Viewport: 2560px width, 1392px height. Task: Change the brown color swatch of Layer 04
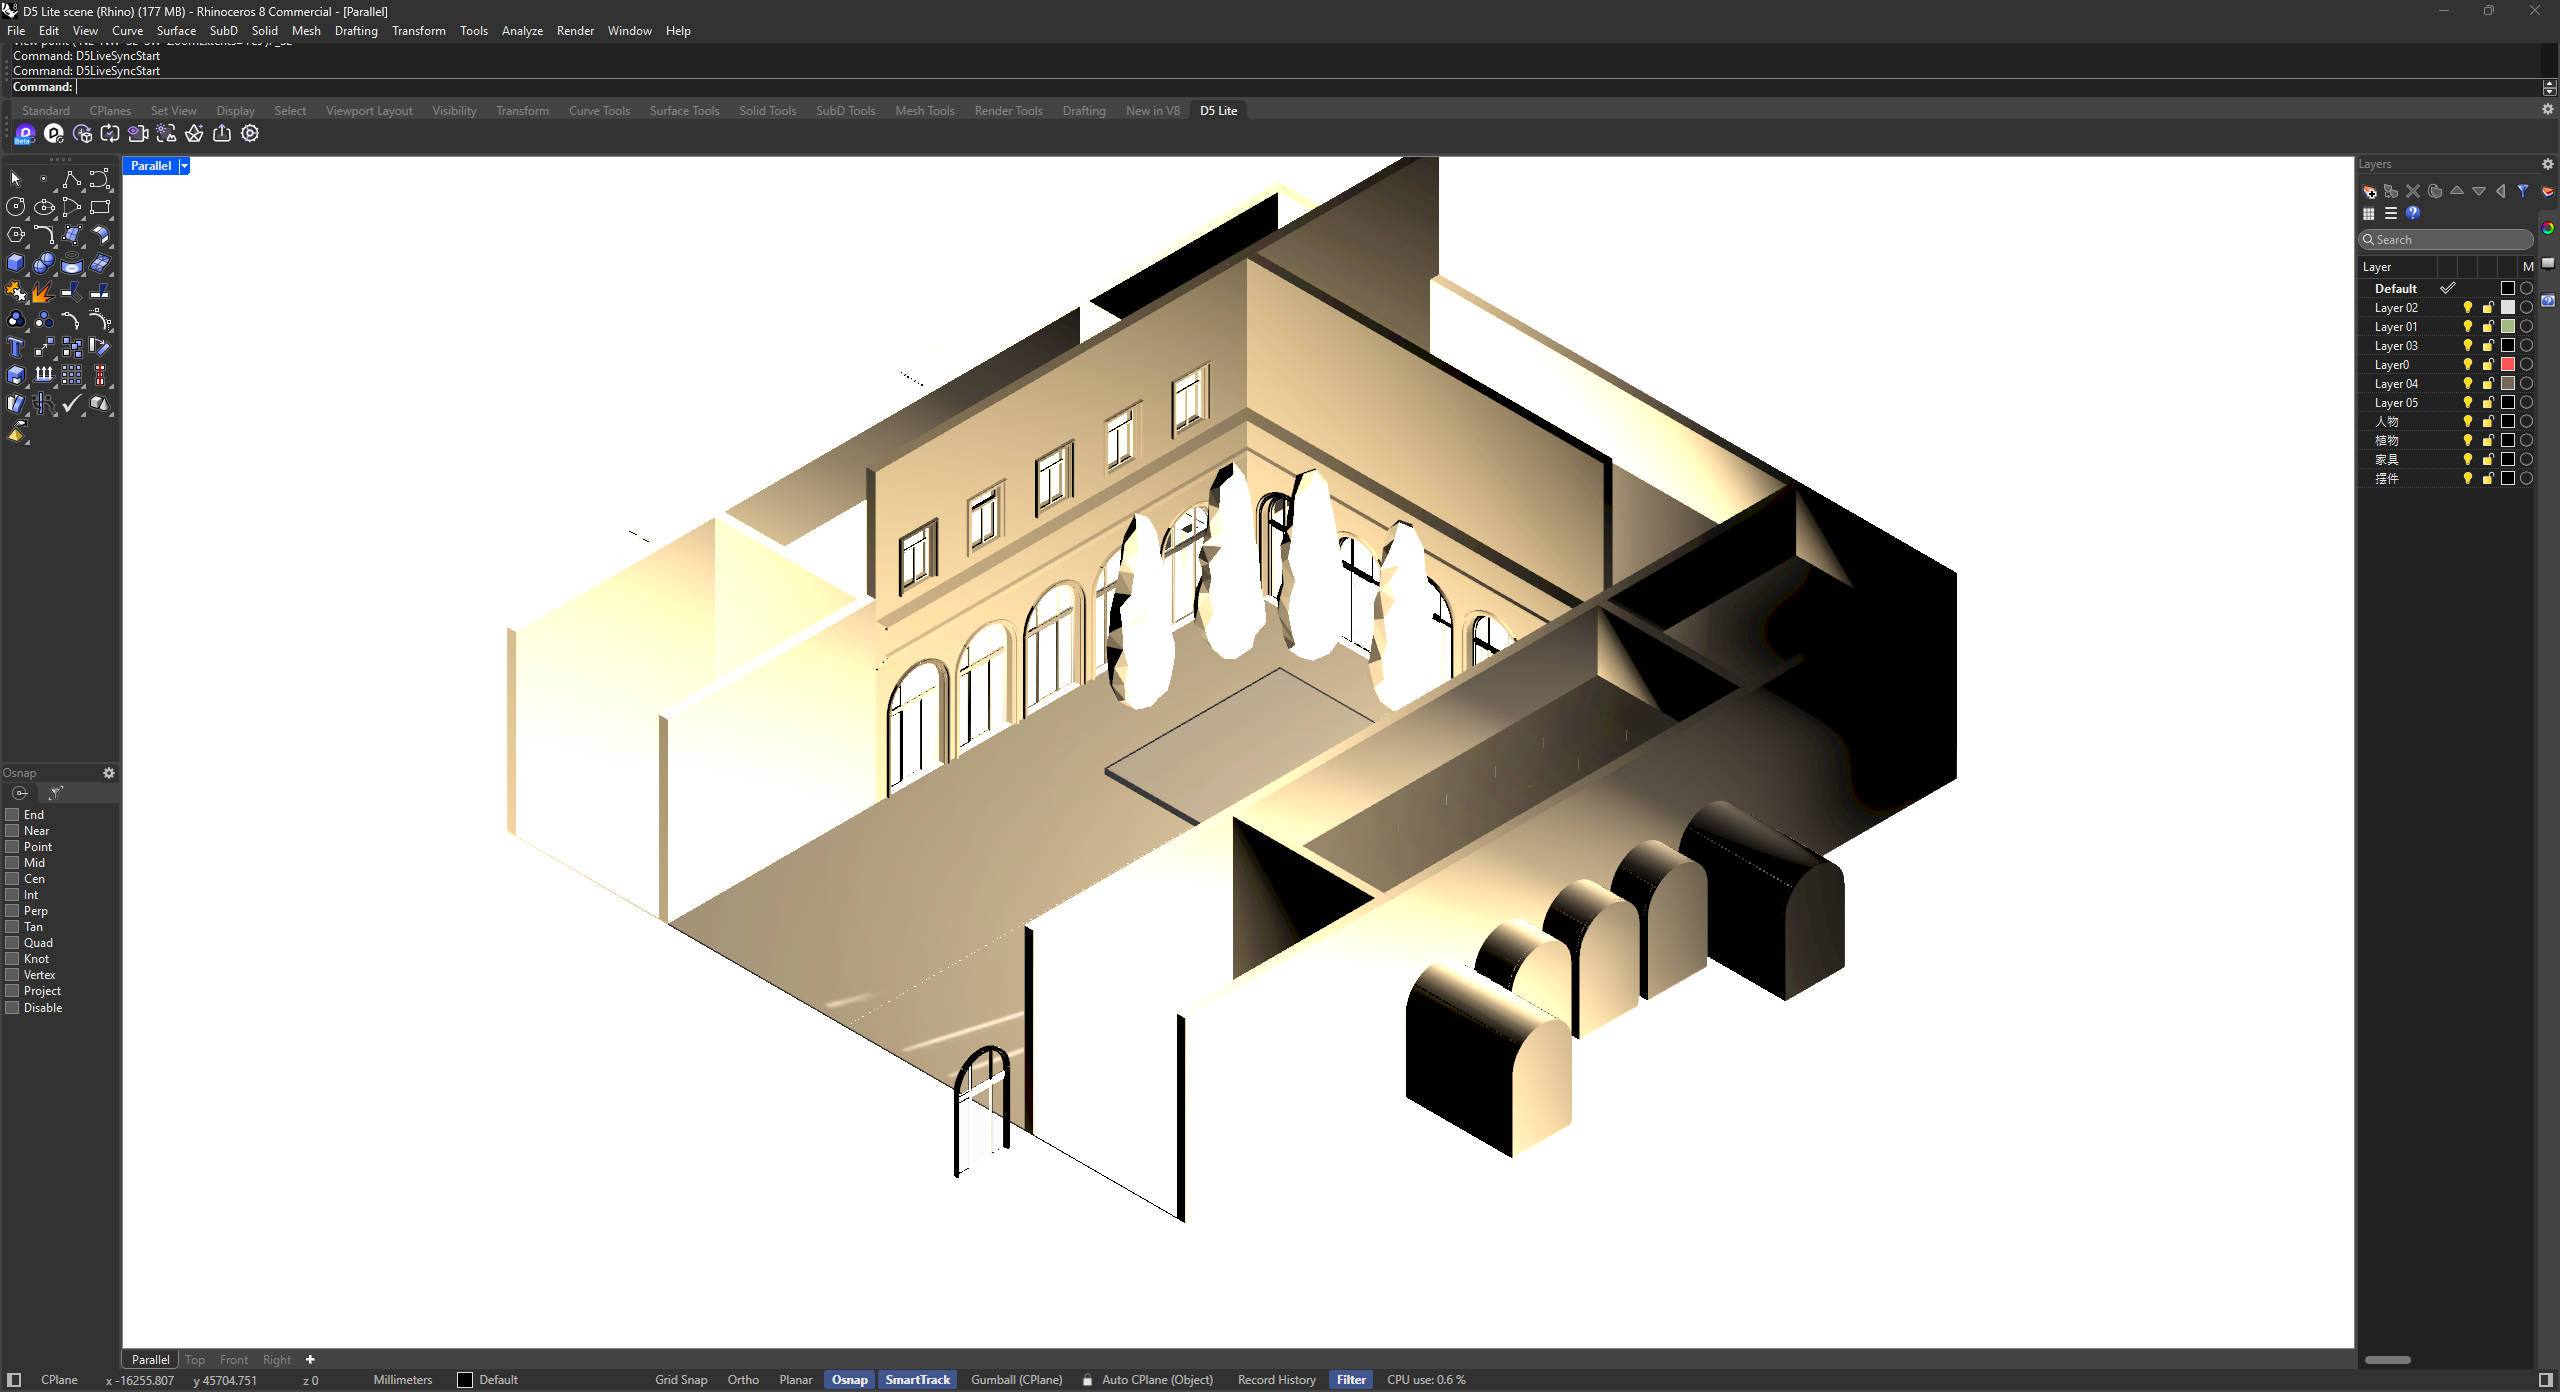(x=2508, y=384)
